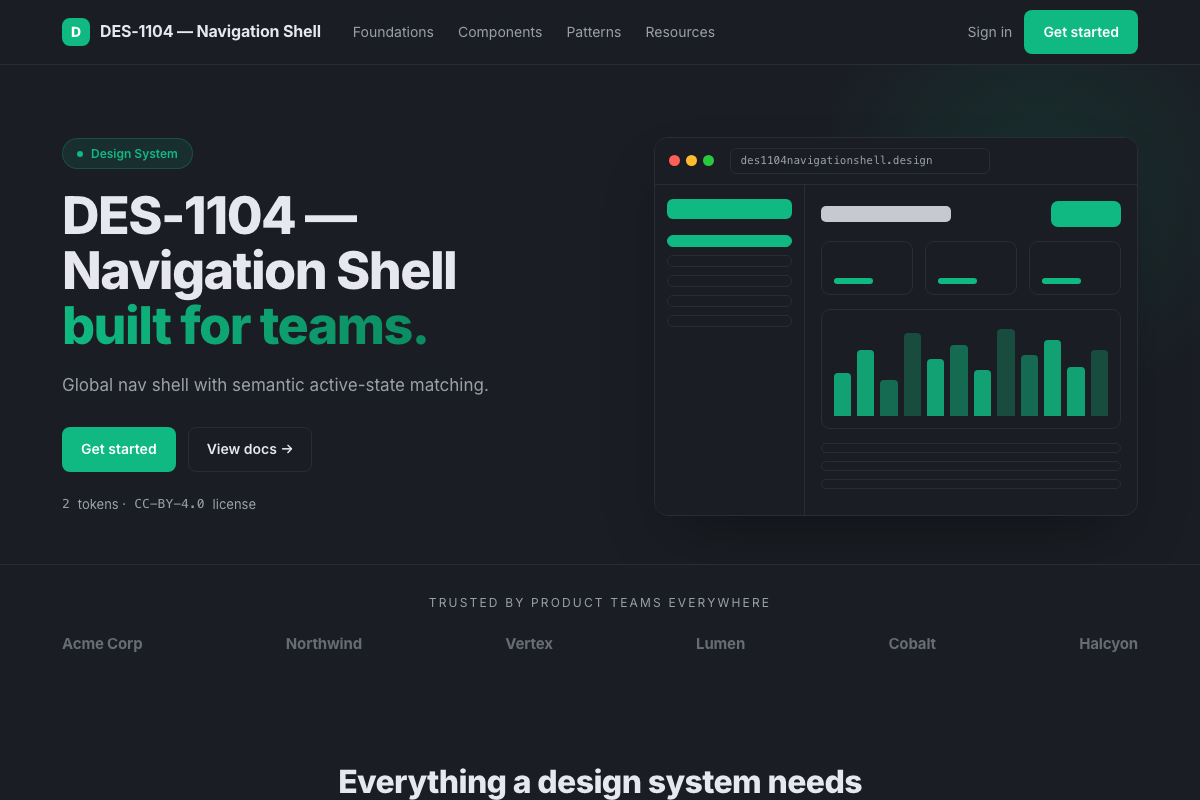Click the Vertex logo text
This screenshot has height=800, width=1200.
click(529, 644)
